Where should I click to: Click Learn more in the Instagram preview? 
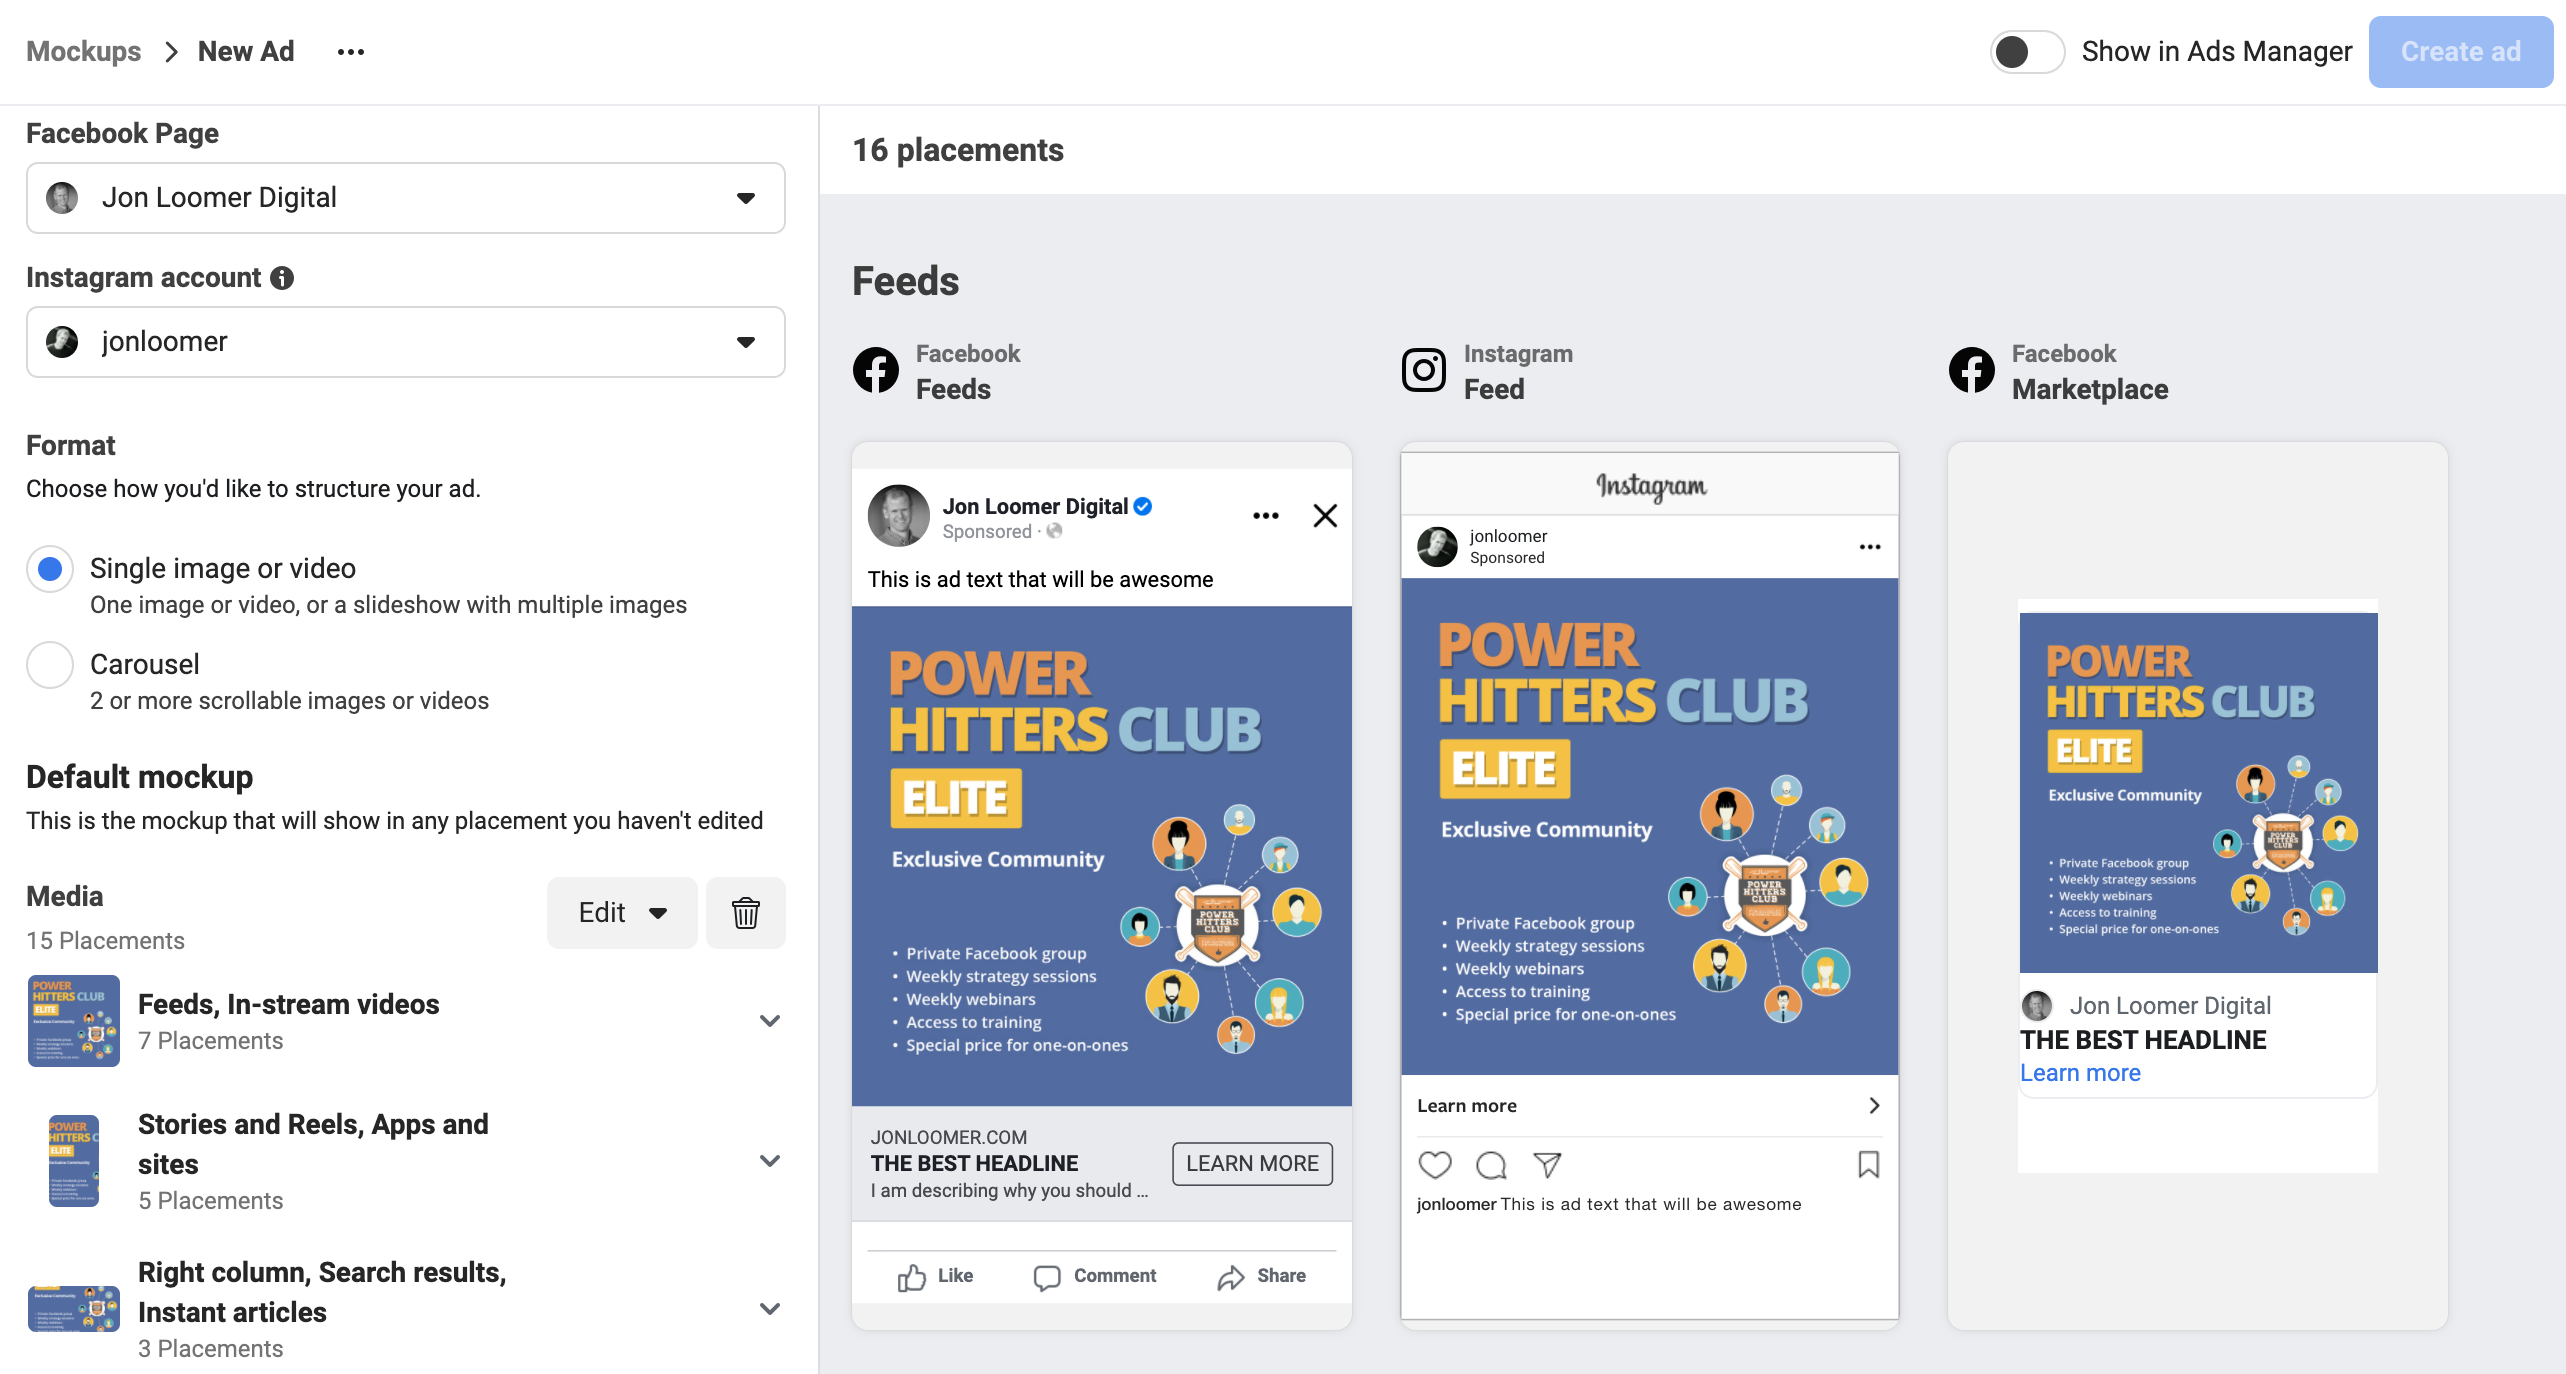pos(1467,1106)
